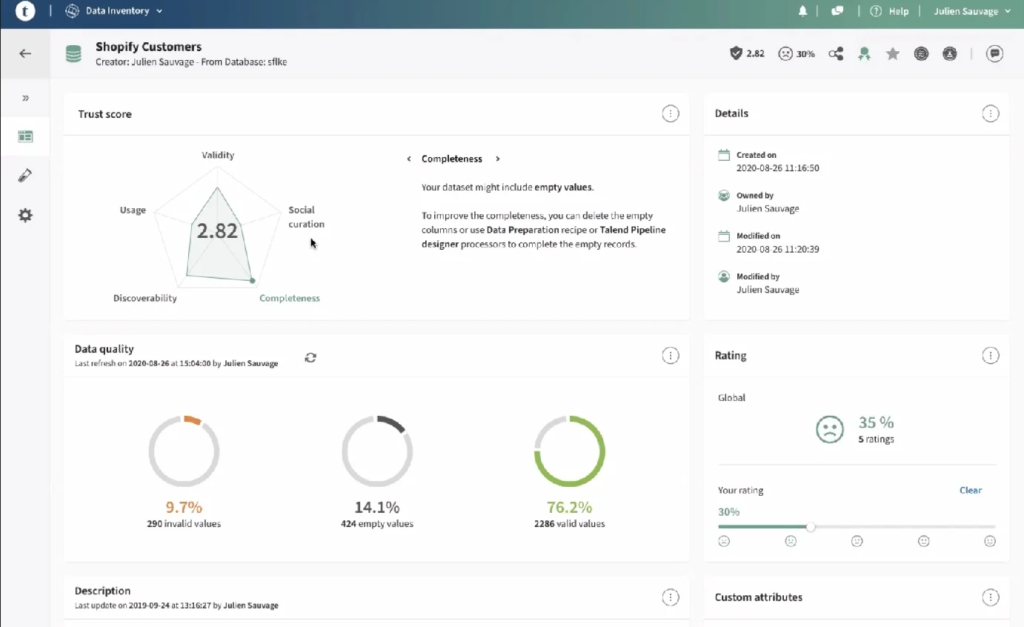Open the chat messages icon in top bar
The height and width of the screenshot is (627, 1024).
coord(837,11)
